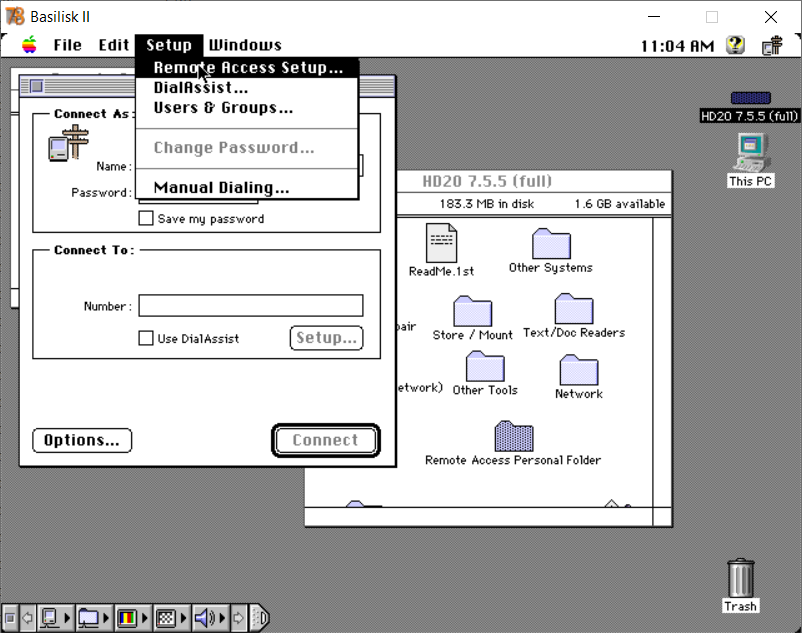Click the Control Strip right scroll arrow
This screenshot has height=633, width=802.
[x=238, y=618]
